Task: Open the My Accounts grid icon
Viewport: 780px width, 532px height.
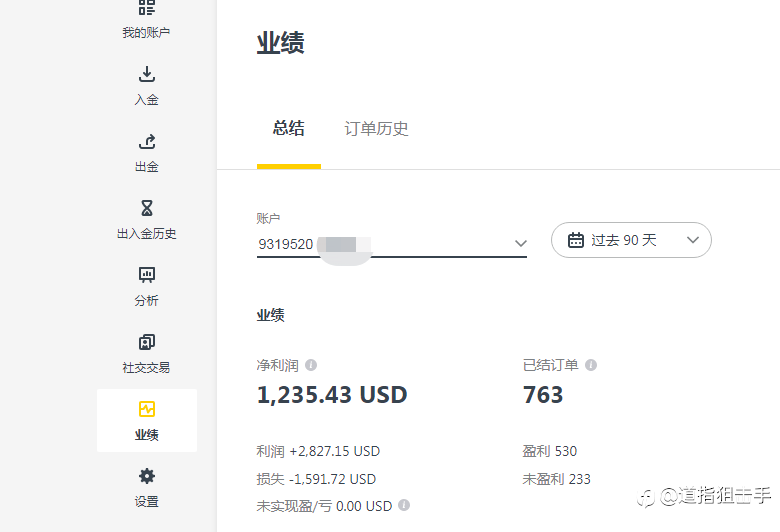Action: click(x=147, y=8)
